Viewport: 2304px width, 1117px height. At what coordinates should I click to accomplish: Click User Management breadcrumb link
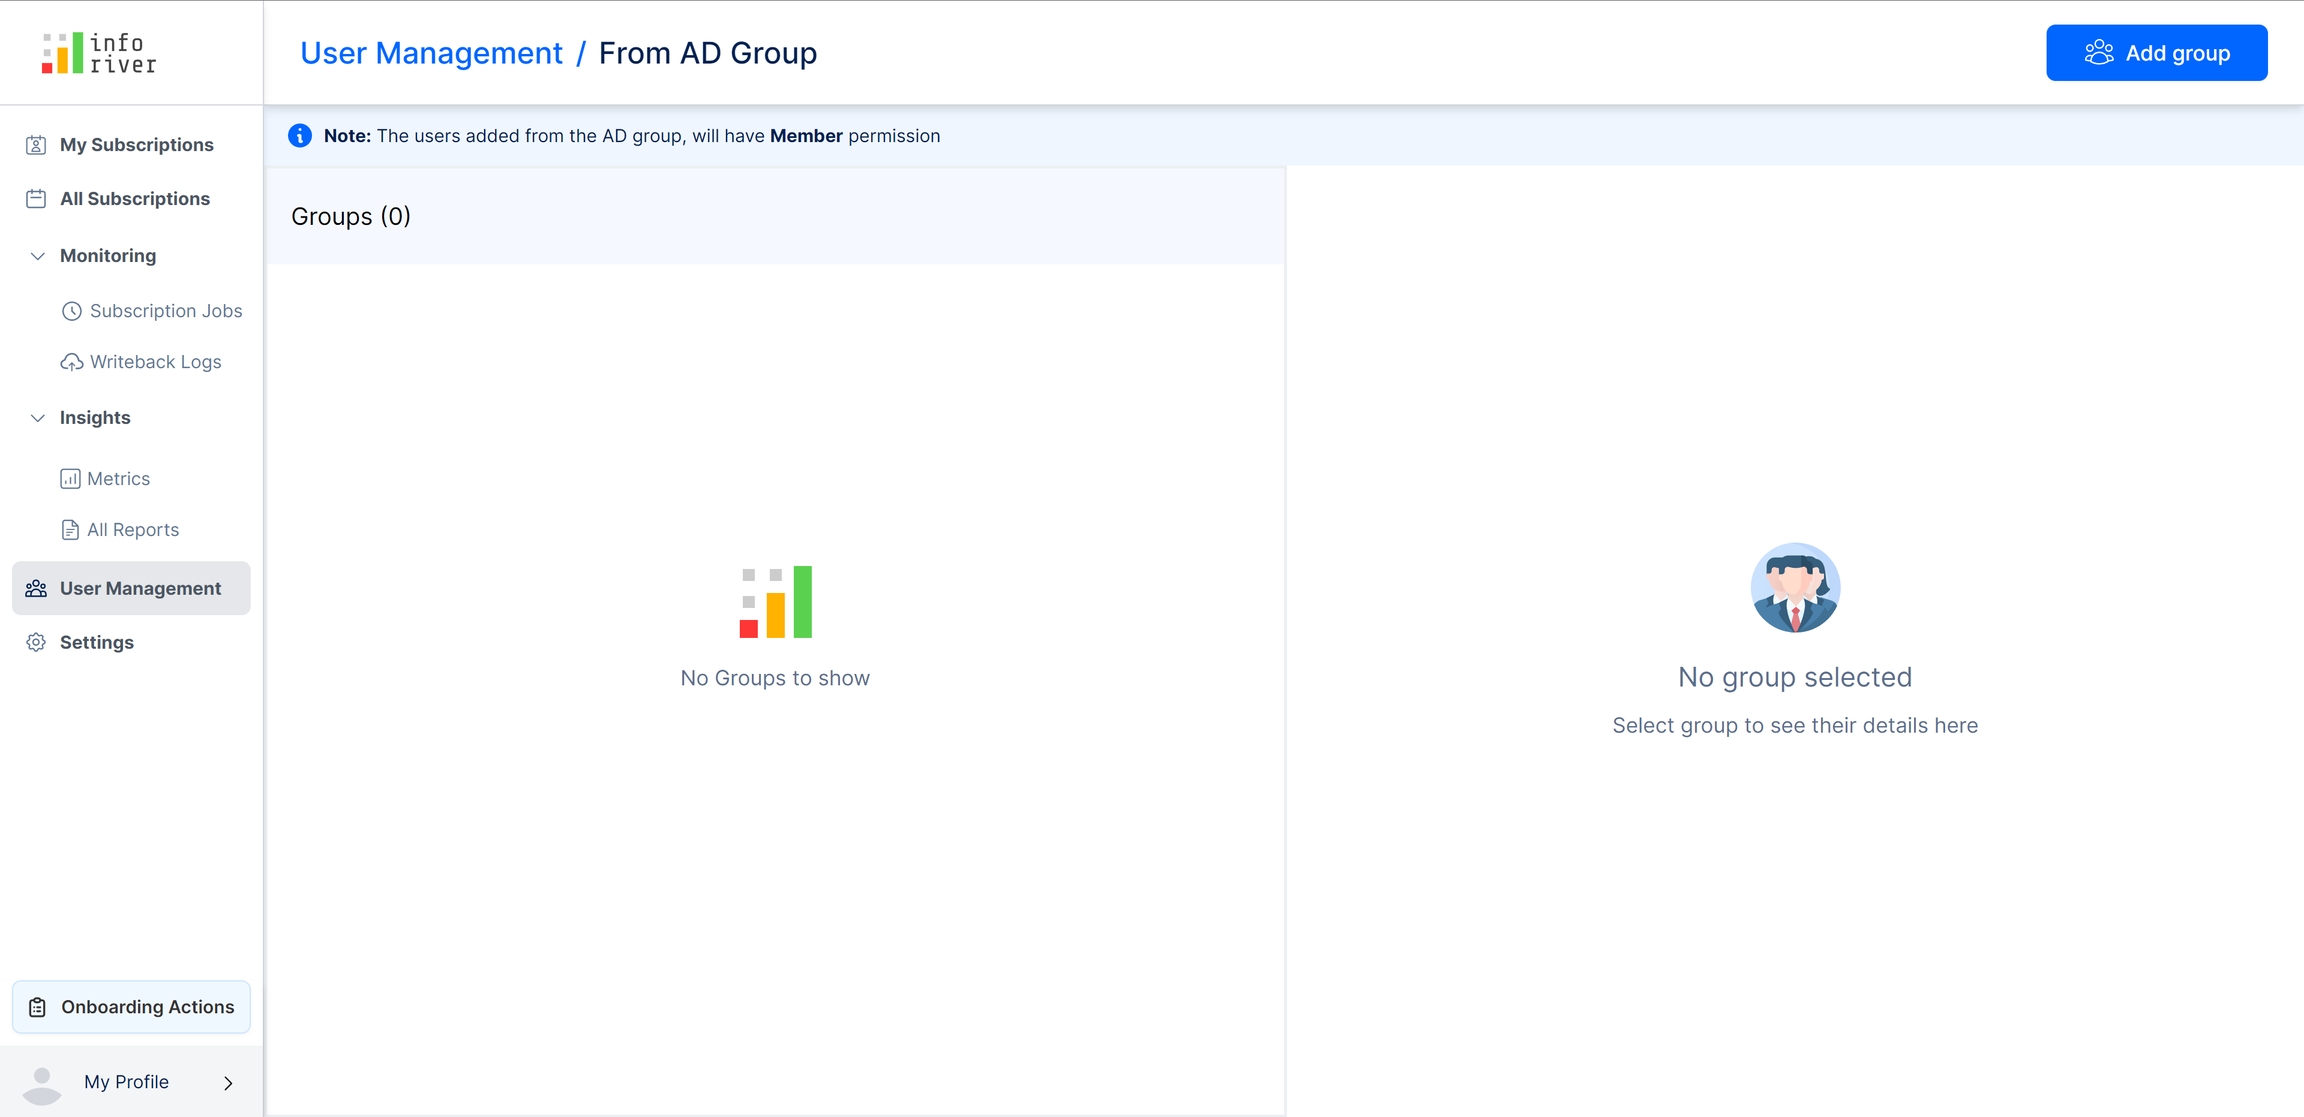(x=431, y=53)
